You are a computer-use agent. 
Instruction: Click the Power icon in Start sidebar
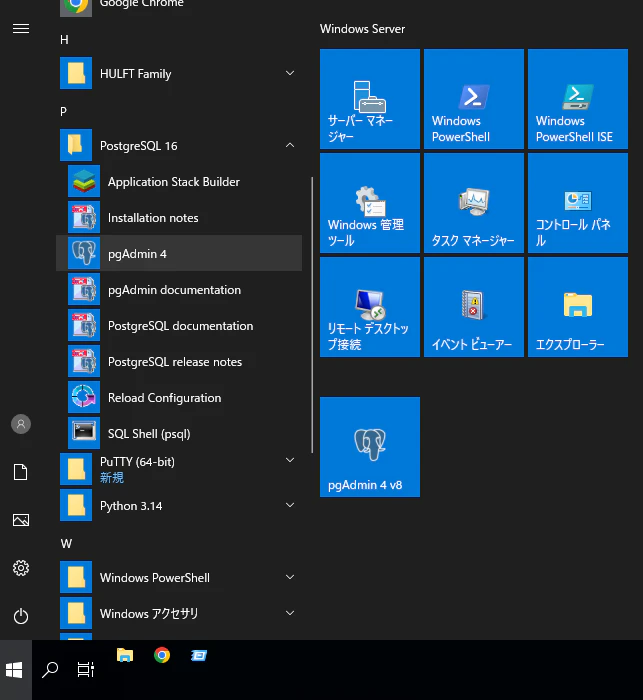(x=21, y=617)
